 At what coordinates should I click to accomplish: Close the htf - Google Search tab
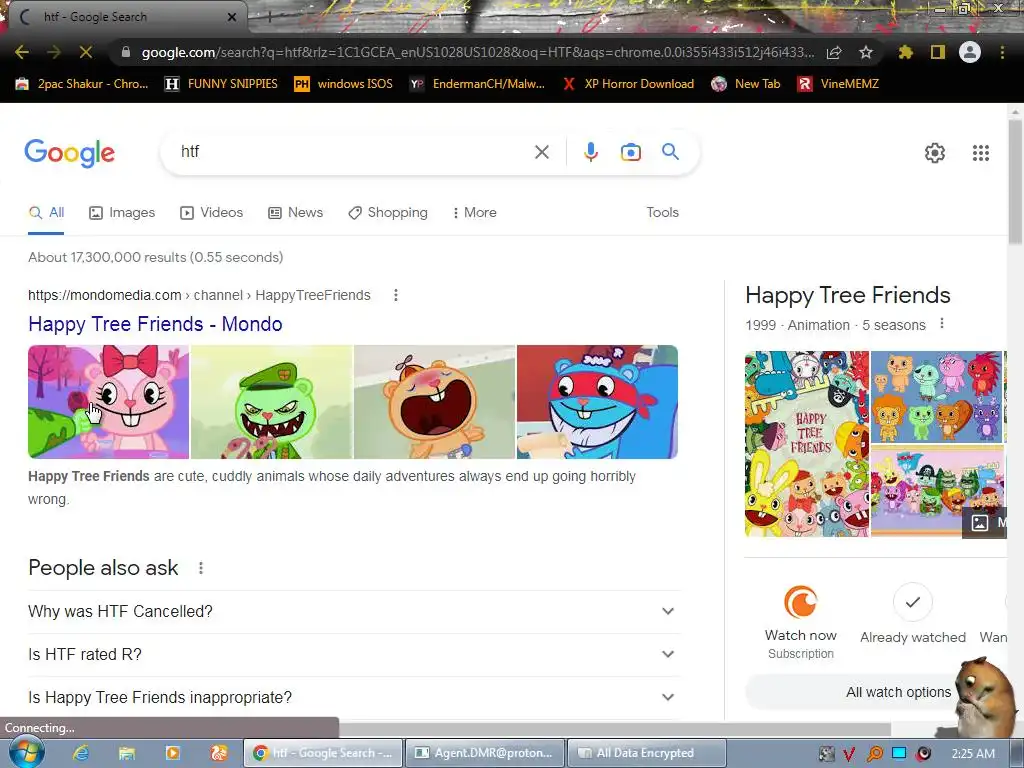(x=232, y=17)
